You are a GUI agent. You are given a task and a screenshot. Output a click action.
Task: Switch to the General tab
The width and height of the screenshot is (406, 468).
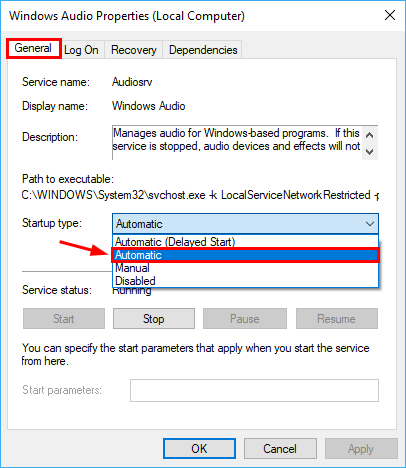[x=33, y=48]
